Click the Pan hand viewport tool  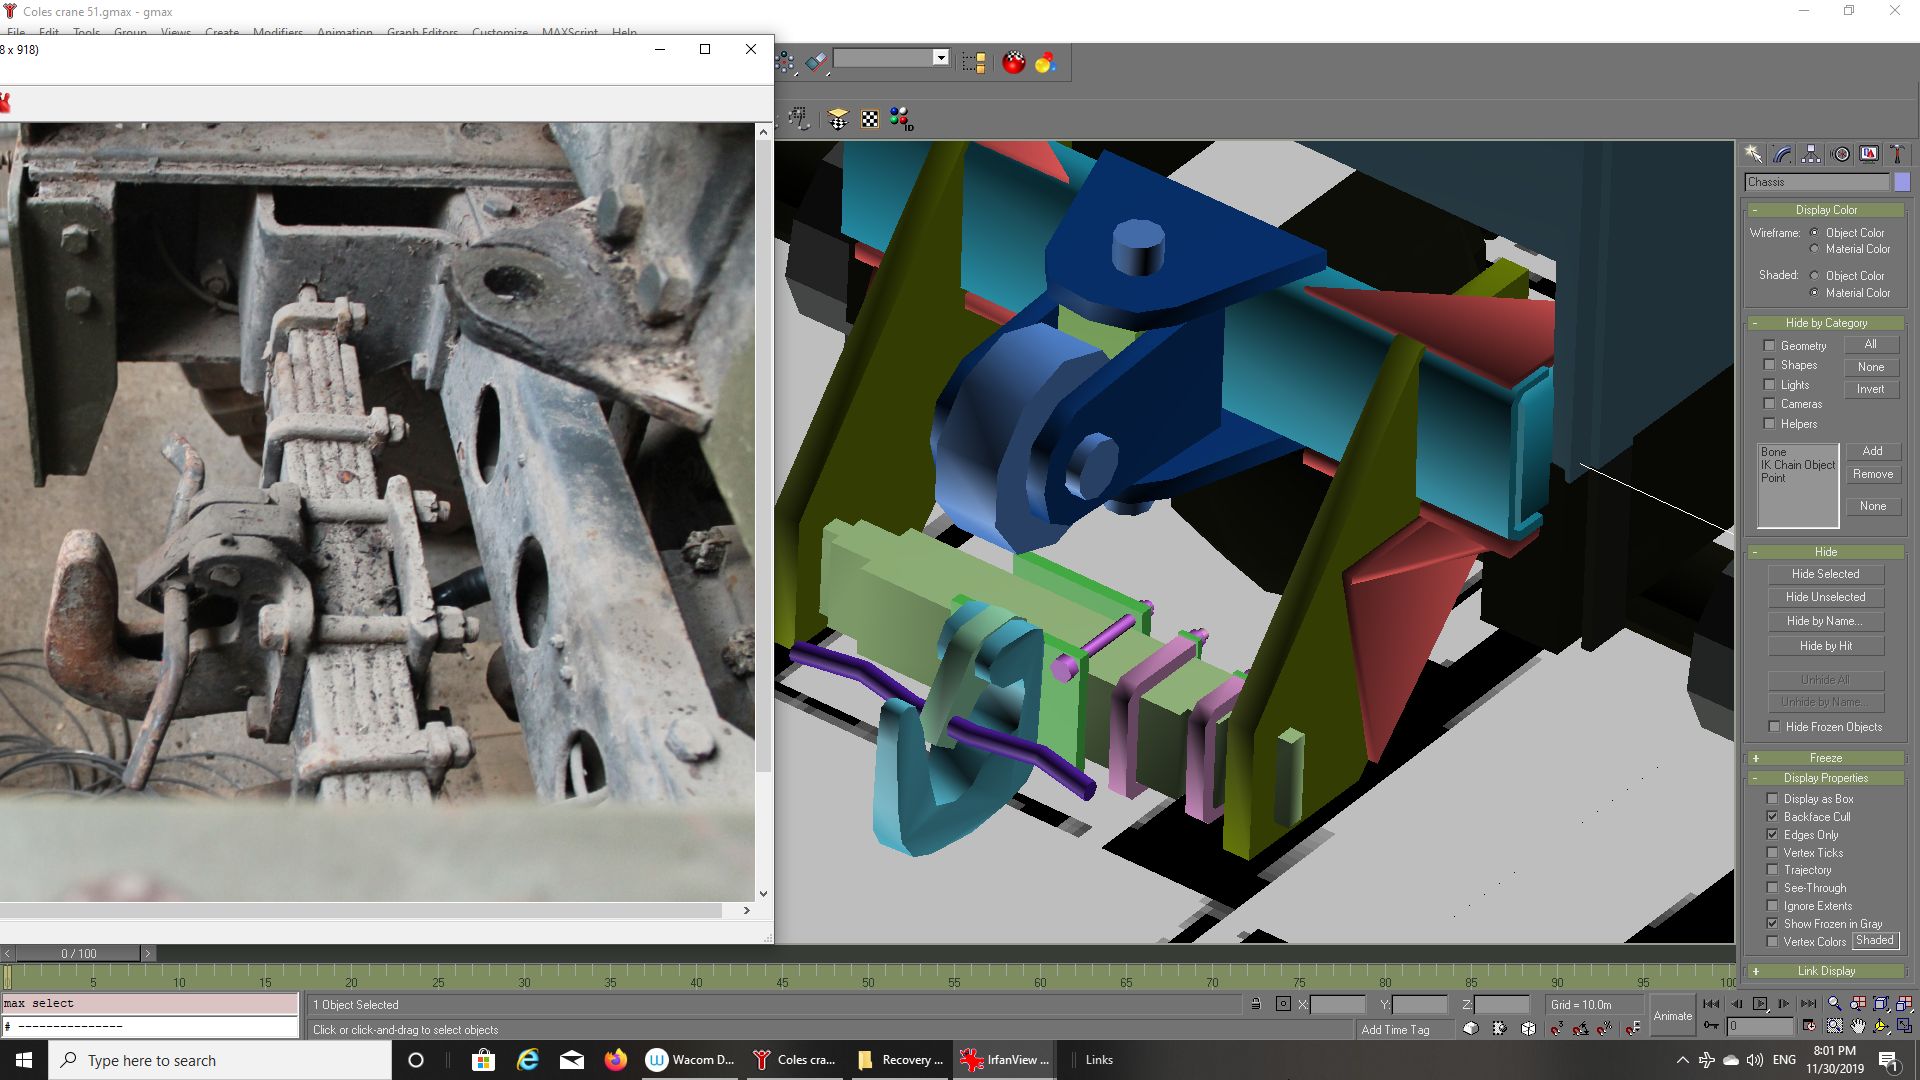pos(1858,1026)
